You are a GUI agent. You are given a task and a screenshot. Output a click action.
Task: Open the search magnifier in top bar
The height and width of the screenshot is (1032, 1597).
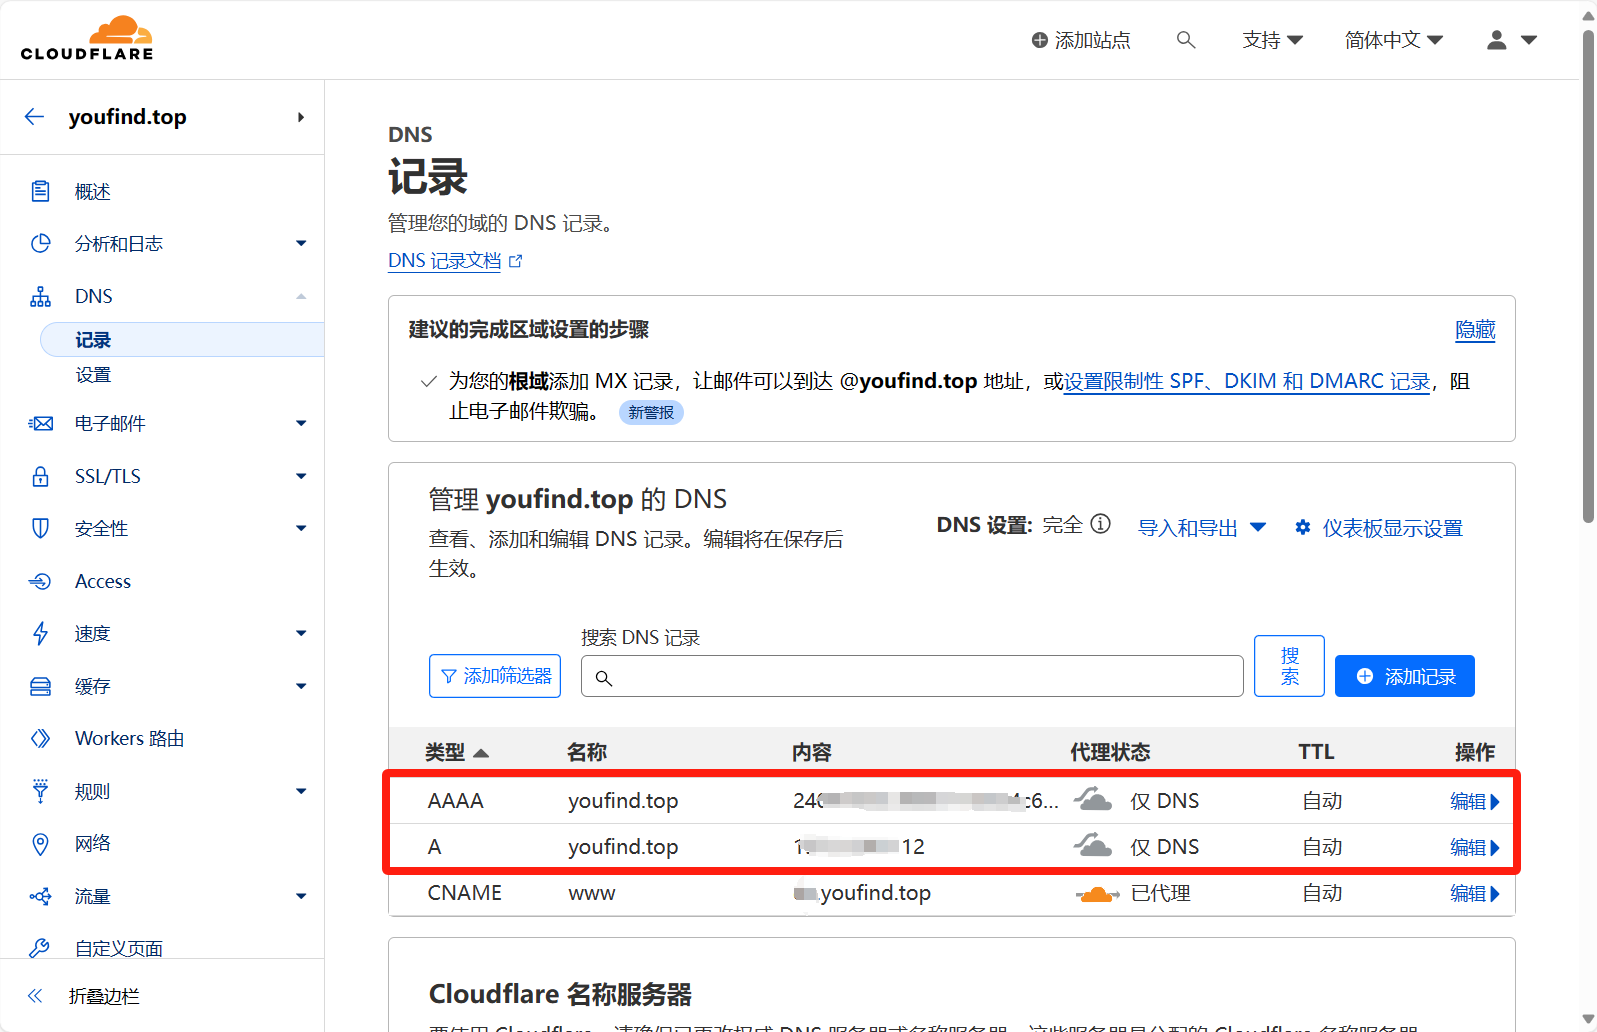(x=1186, y=40)
